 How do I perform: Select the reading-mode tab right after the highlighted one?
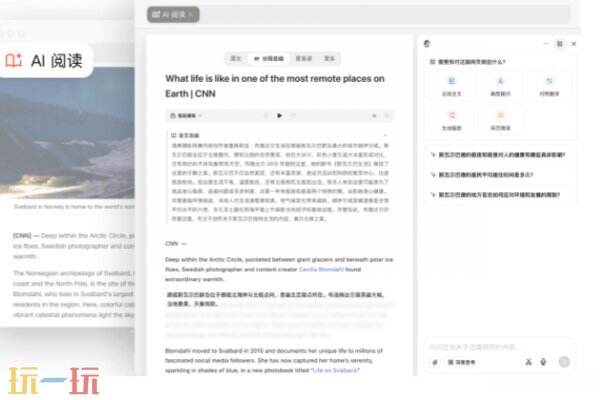(304, 59)
